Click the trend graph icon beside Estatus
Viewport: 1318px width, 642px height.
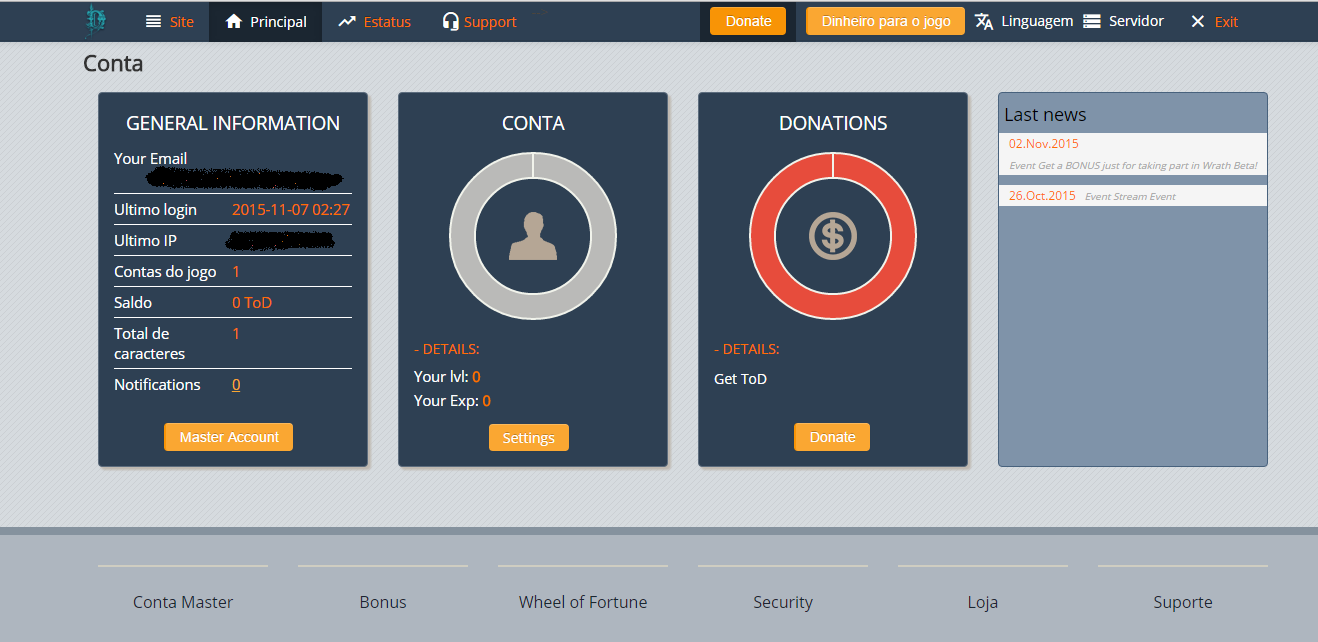[347, 21]
